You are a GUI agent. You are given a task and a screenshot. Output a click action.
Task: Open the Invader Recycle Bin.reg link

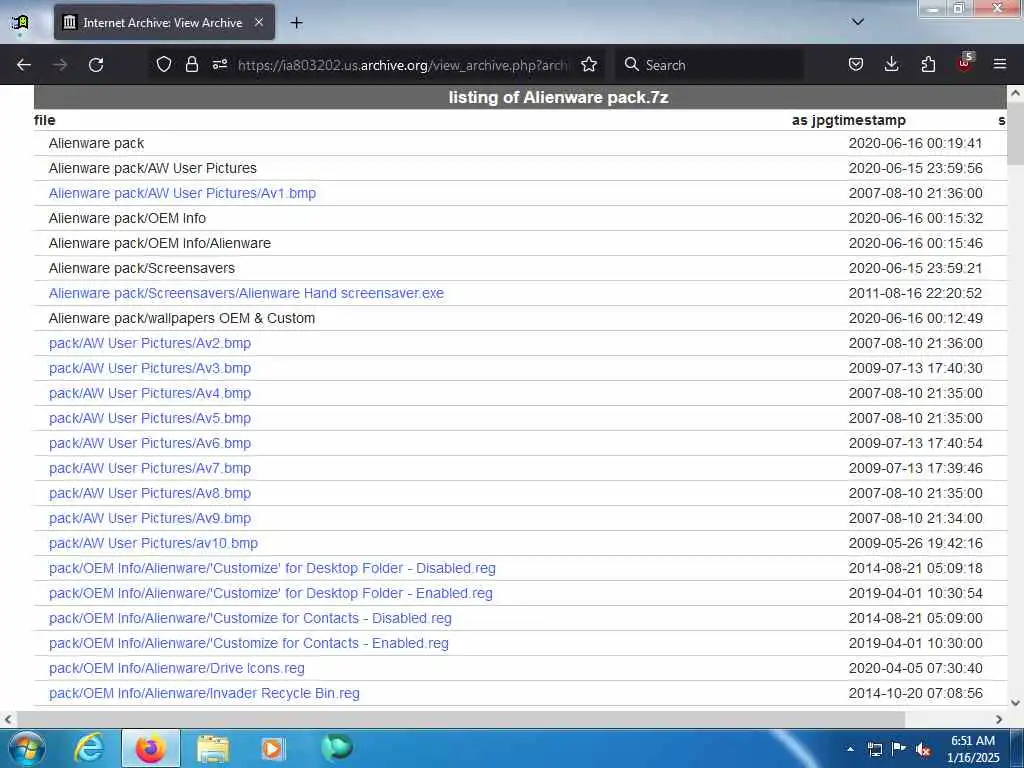click(x=204, y=694)
